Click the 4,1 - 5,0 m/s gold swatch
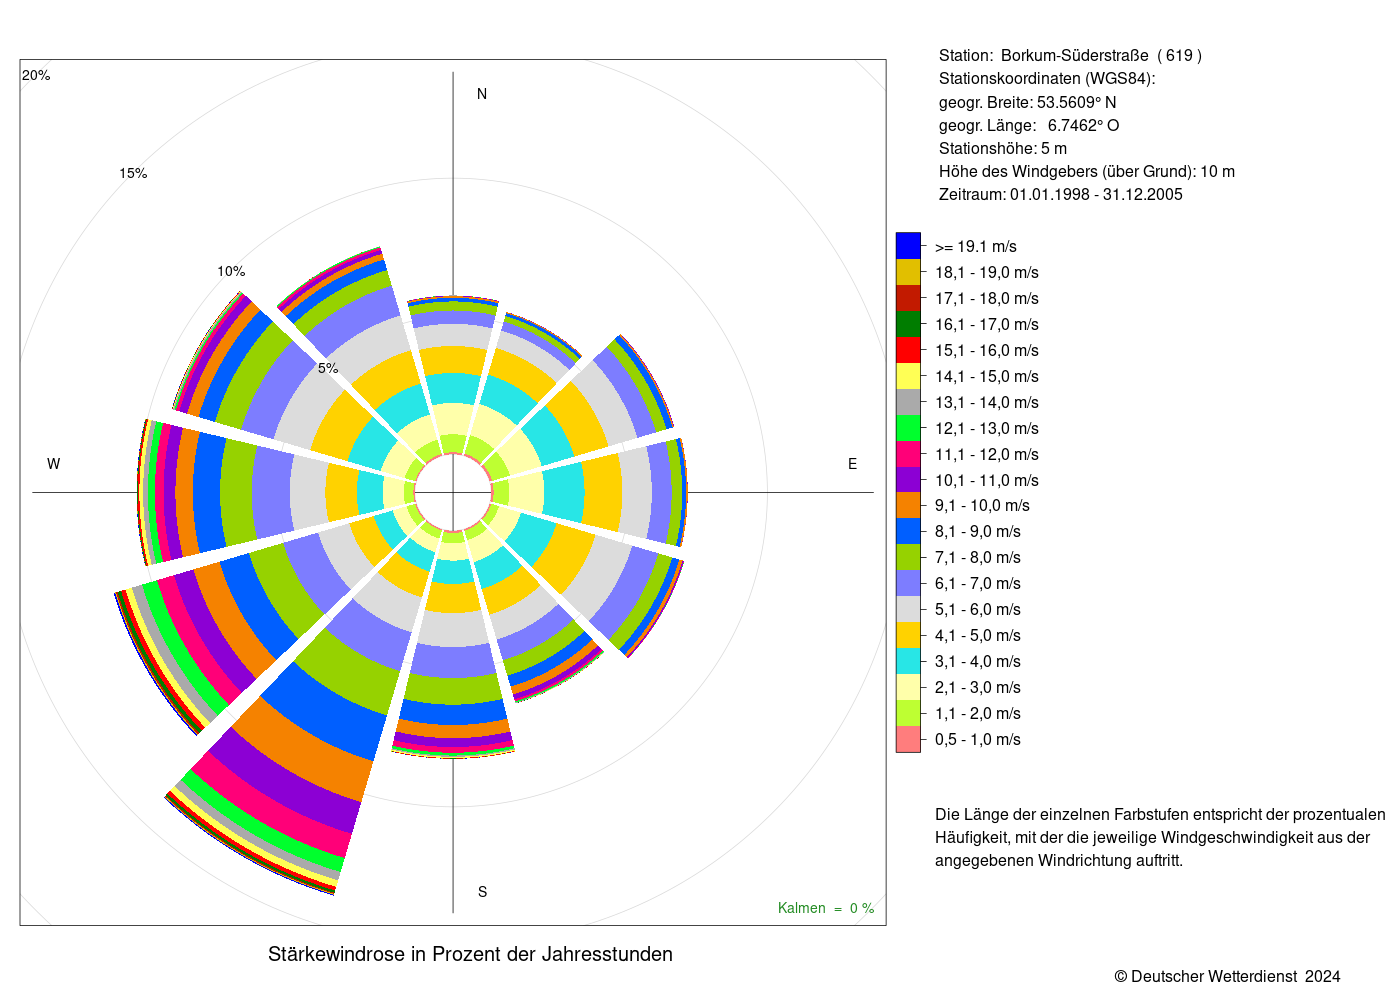 [x=908, y=635]
